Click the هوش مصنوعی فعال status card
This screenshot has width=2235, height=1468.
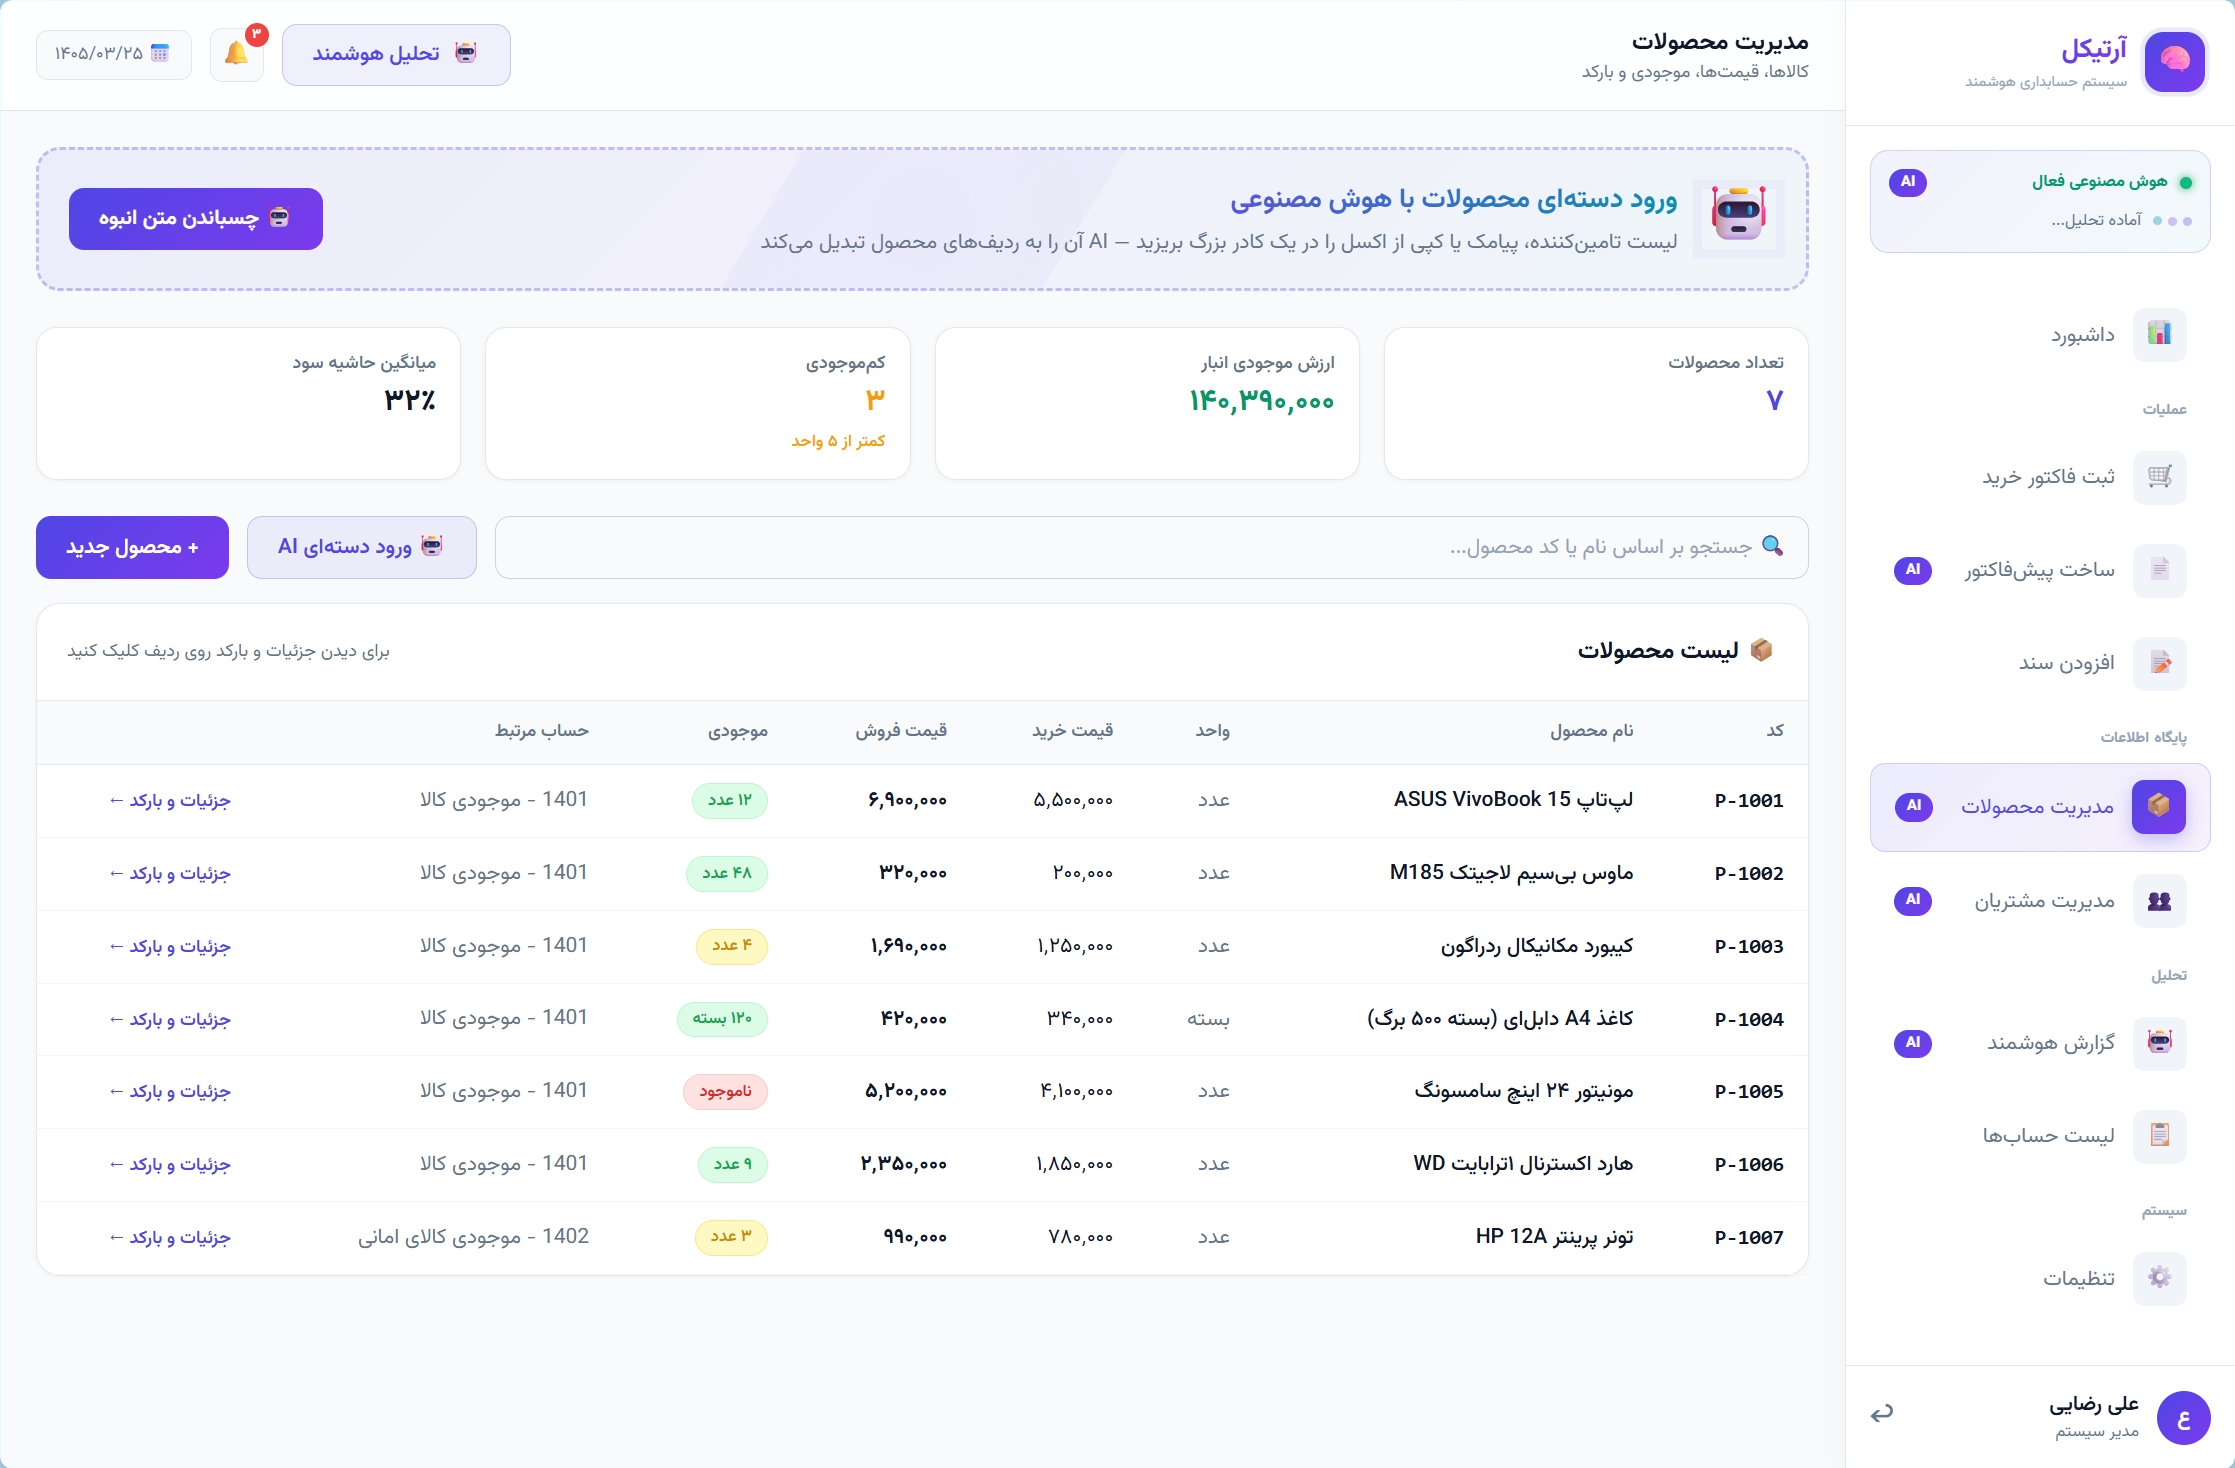click(x=2040, y=201)
